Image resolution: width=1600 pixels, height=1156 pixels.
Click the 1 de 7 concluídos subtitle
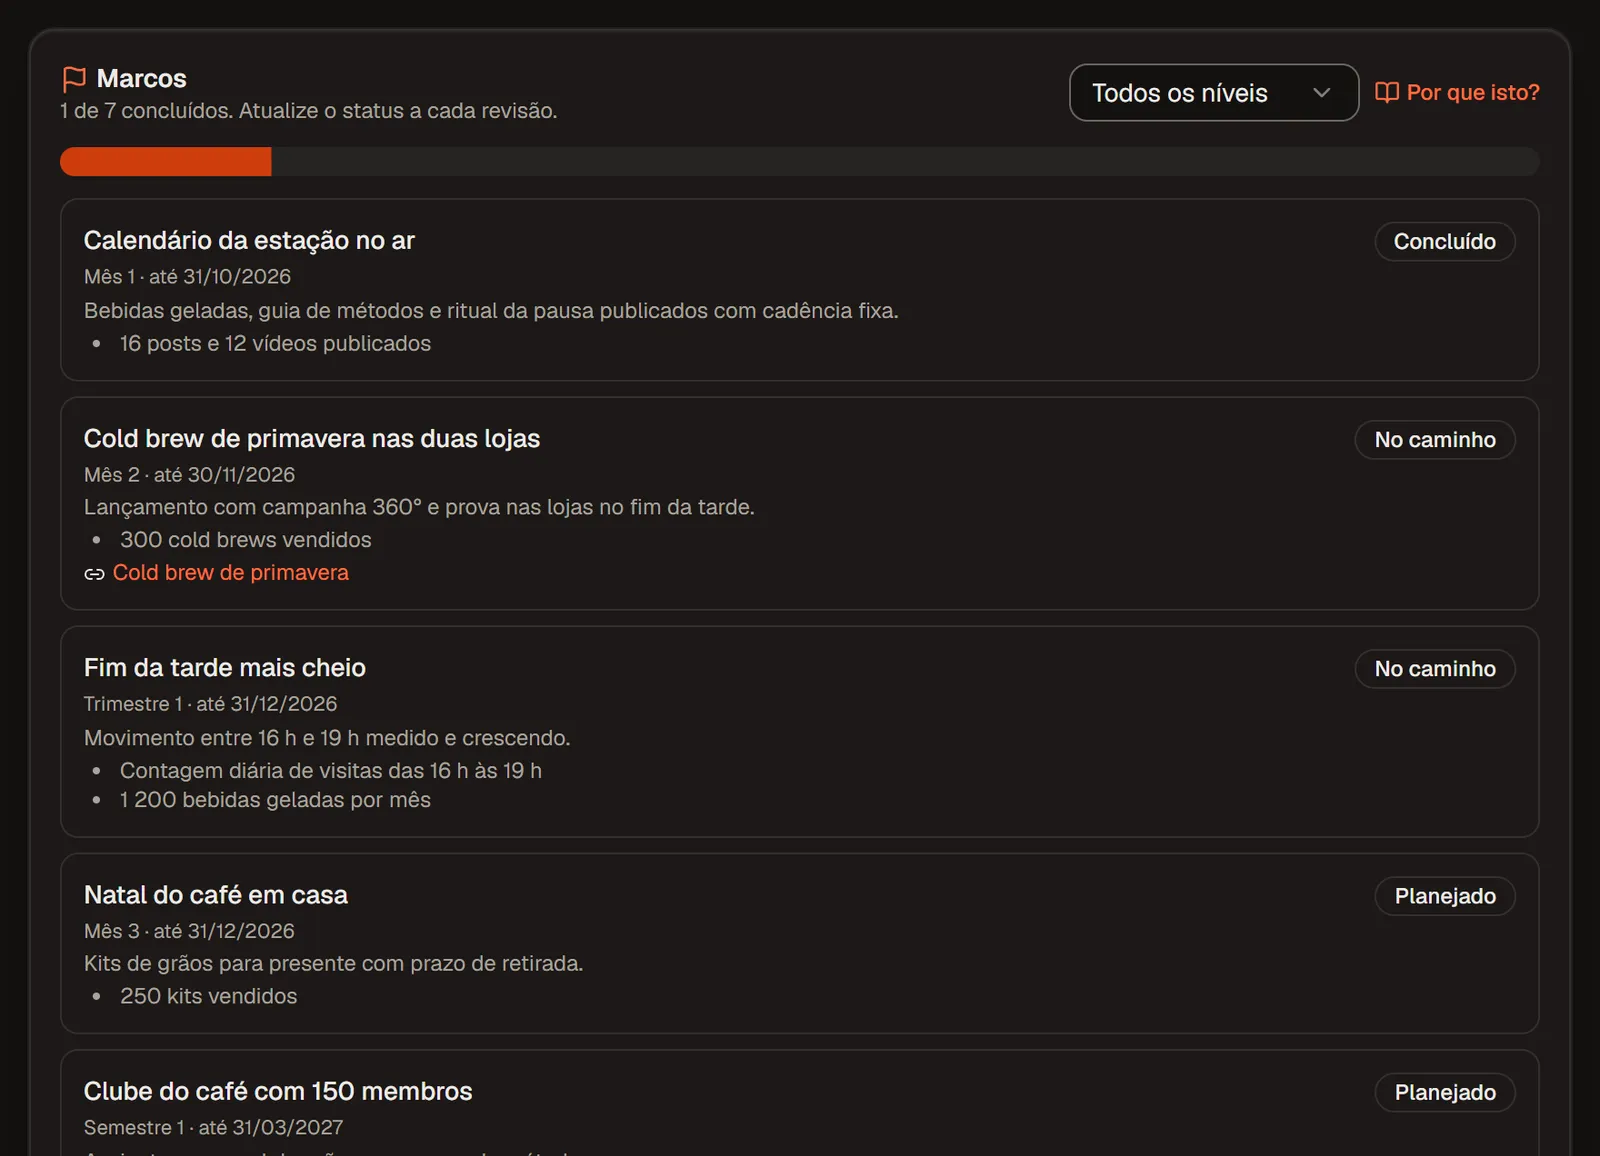click(308, 111)
